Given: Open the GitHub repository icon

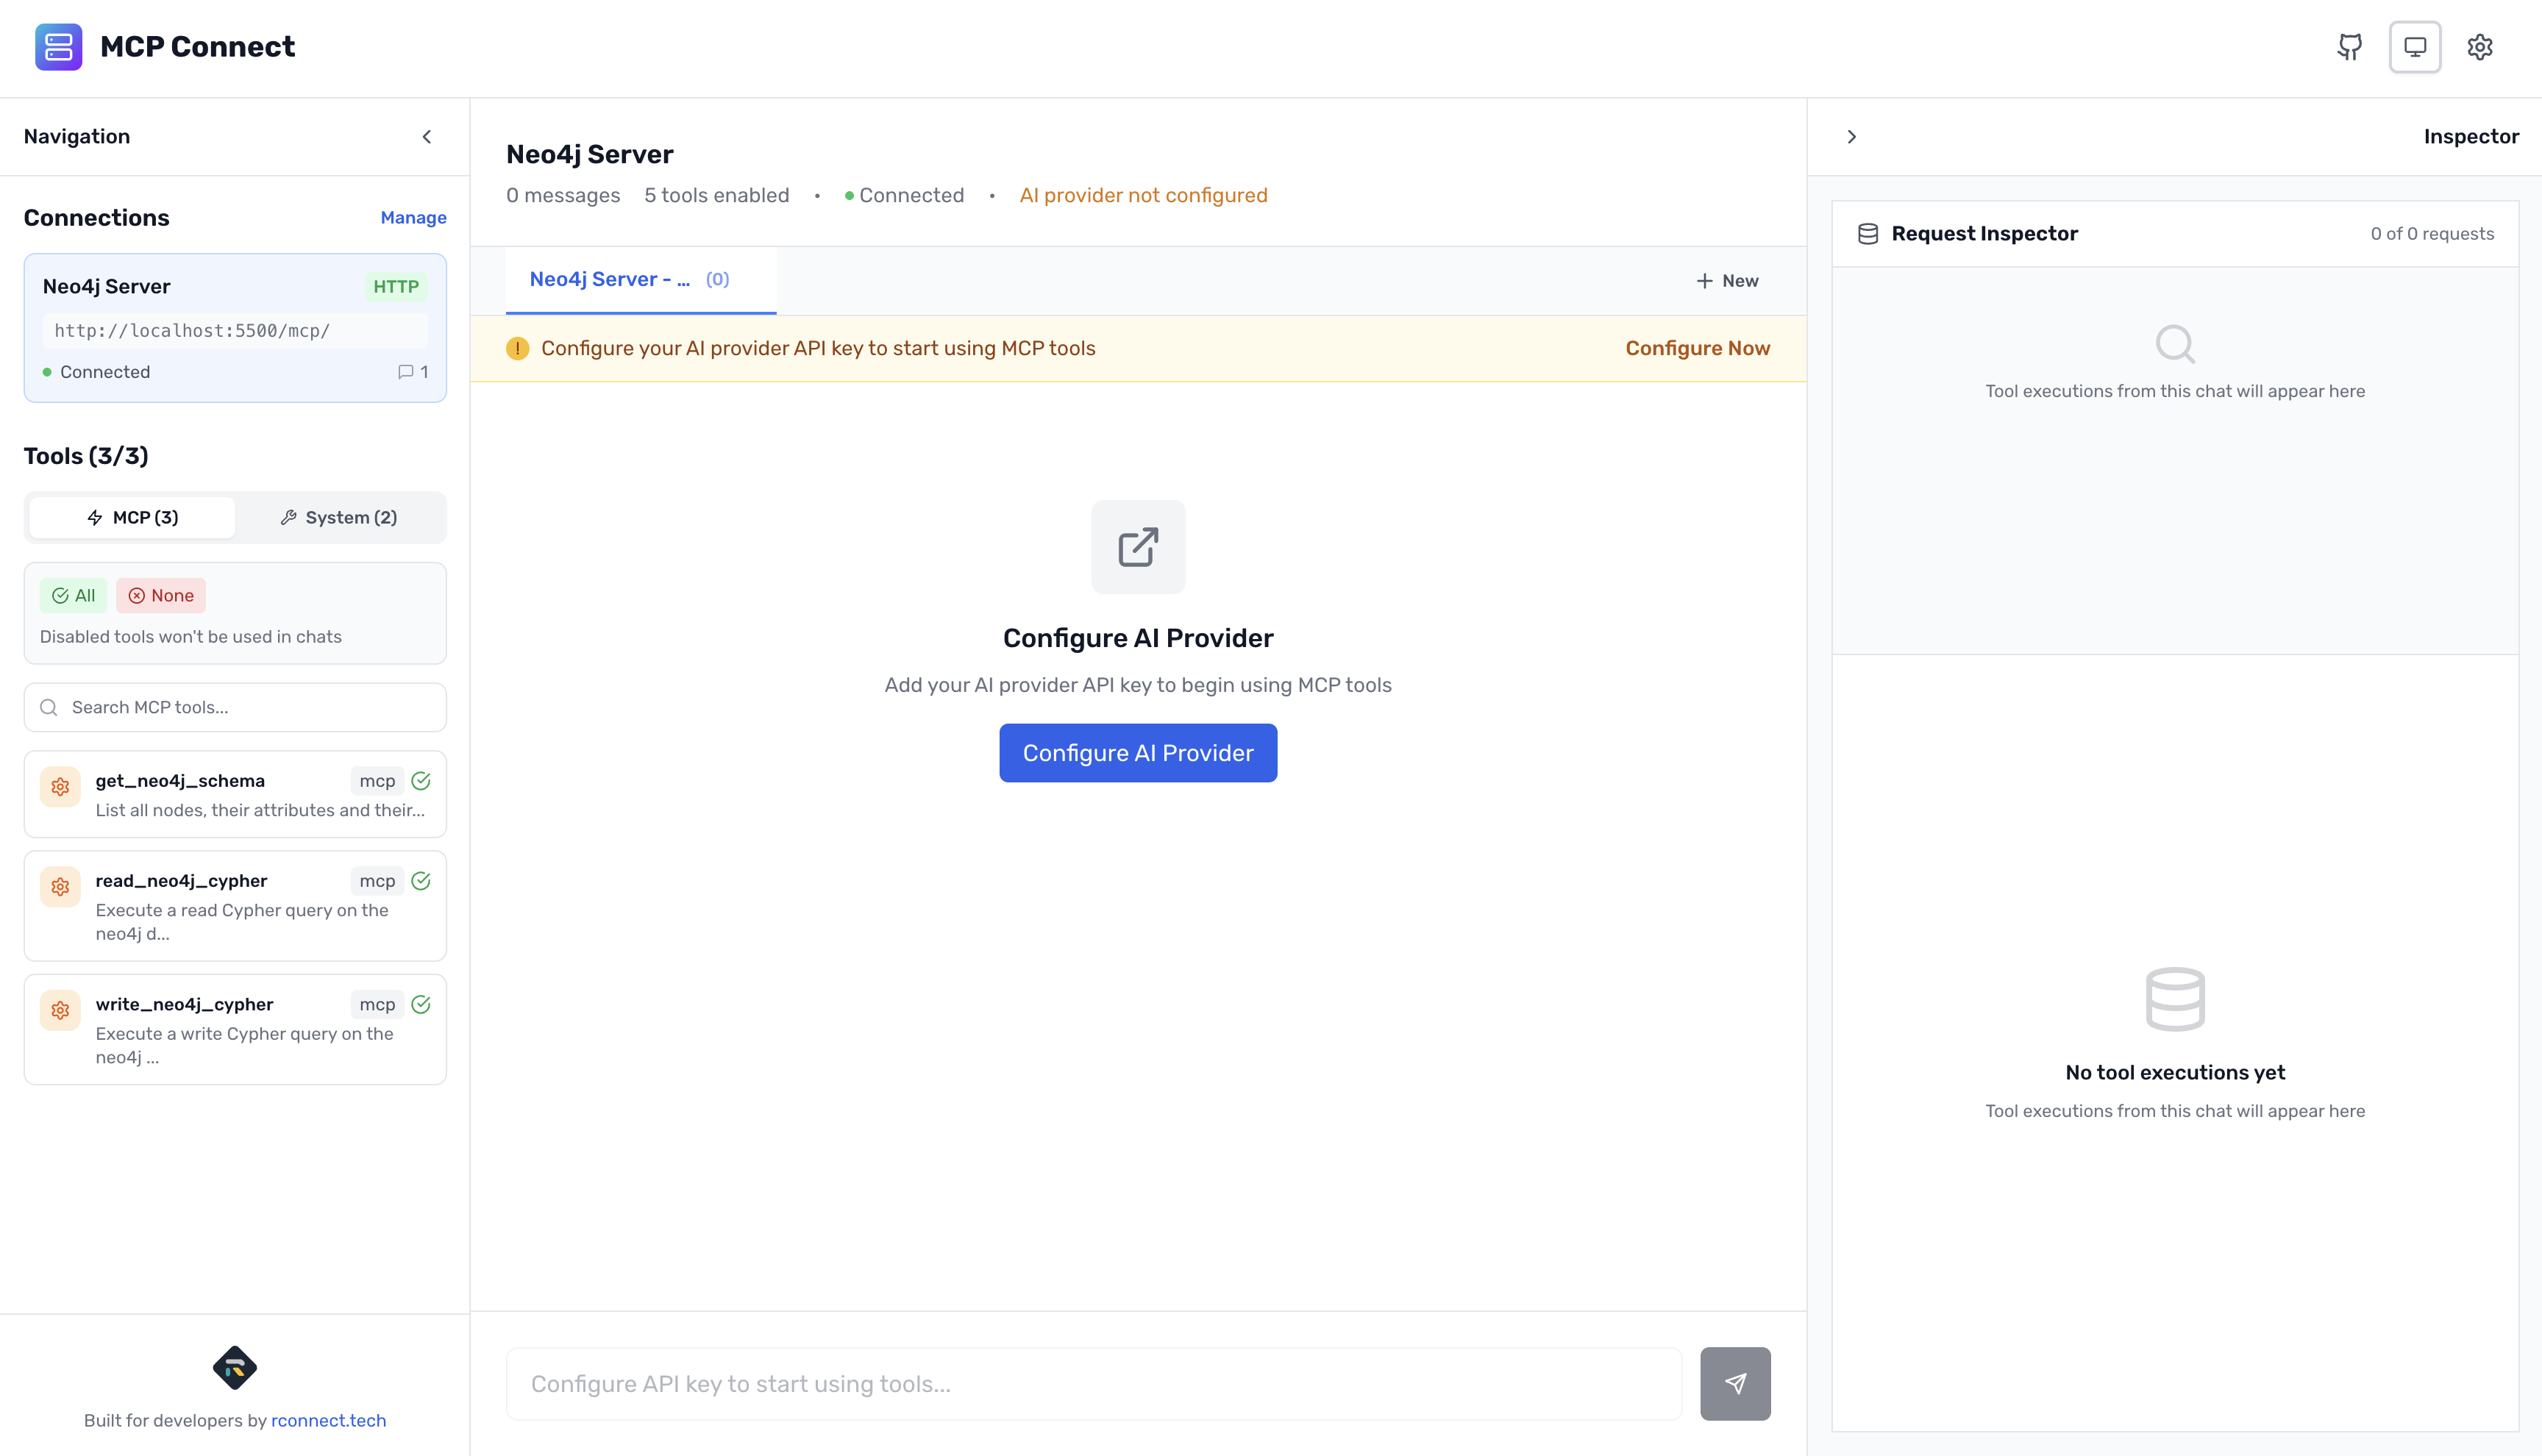Looking at the screenshot, I should click(x=2350, y=47).
